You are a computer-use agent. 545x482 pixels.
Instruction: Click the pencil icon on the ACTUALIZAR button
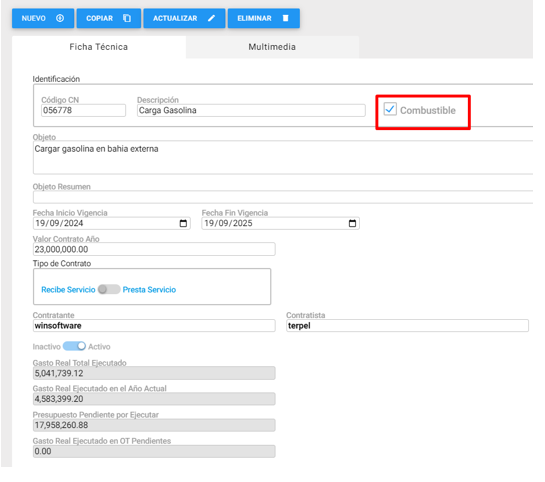(211, 18)
